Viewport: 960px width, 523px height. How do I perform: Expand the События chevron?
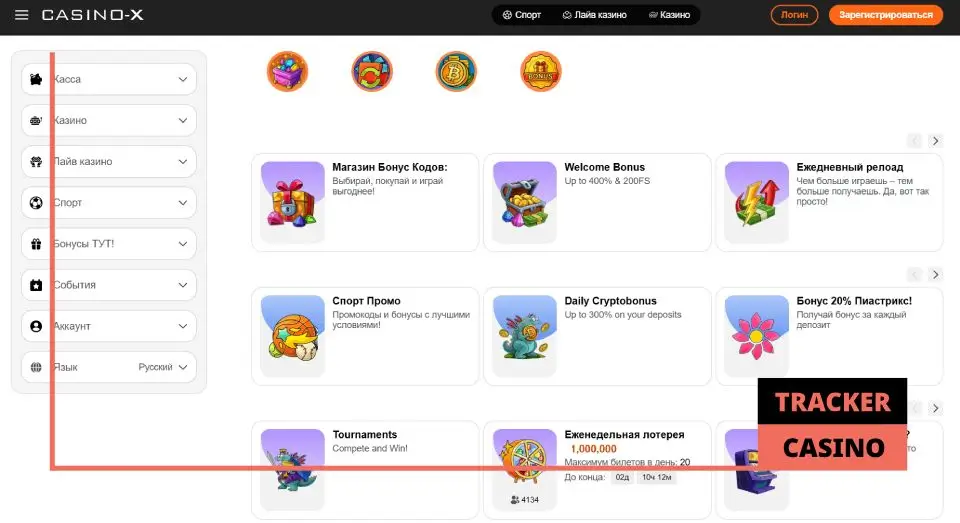(182, 285)
